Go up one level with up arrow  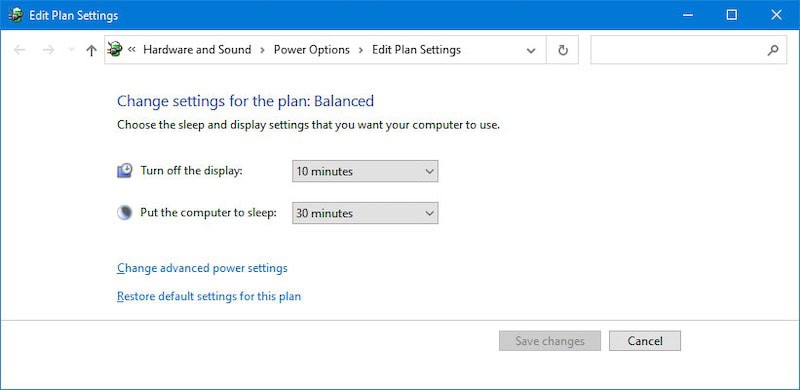point(91,50)
